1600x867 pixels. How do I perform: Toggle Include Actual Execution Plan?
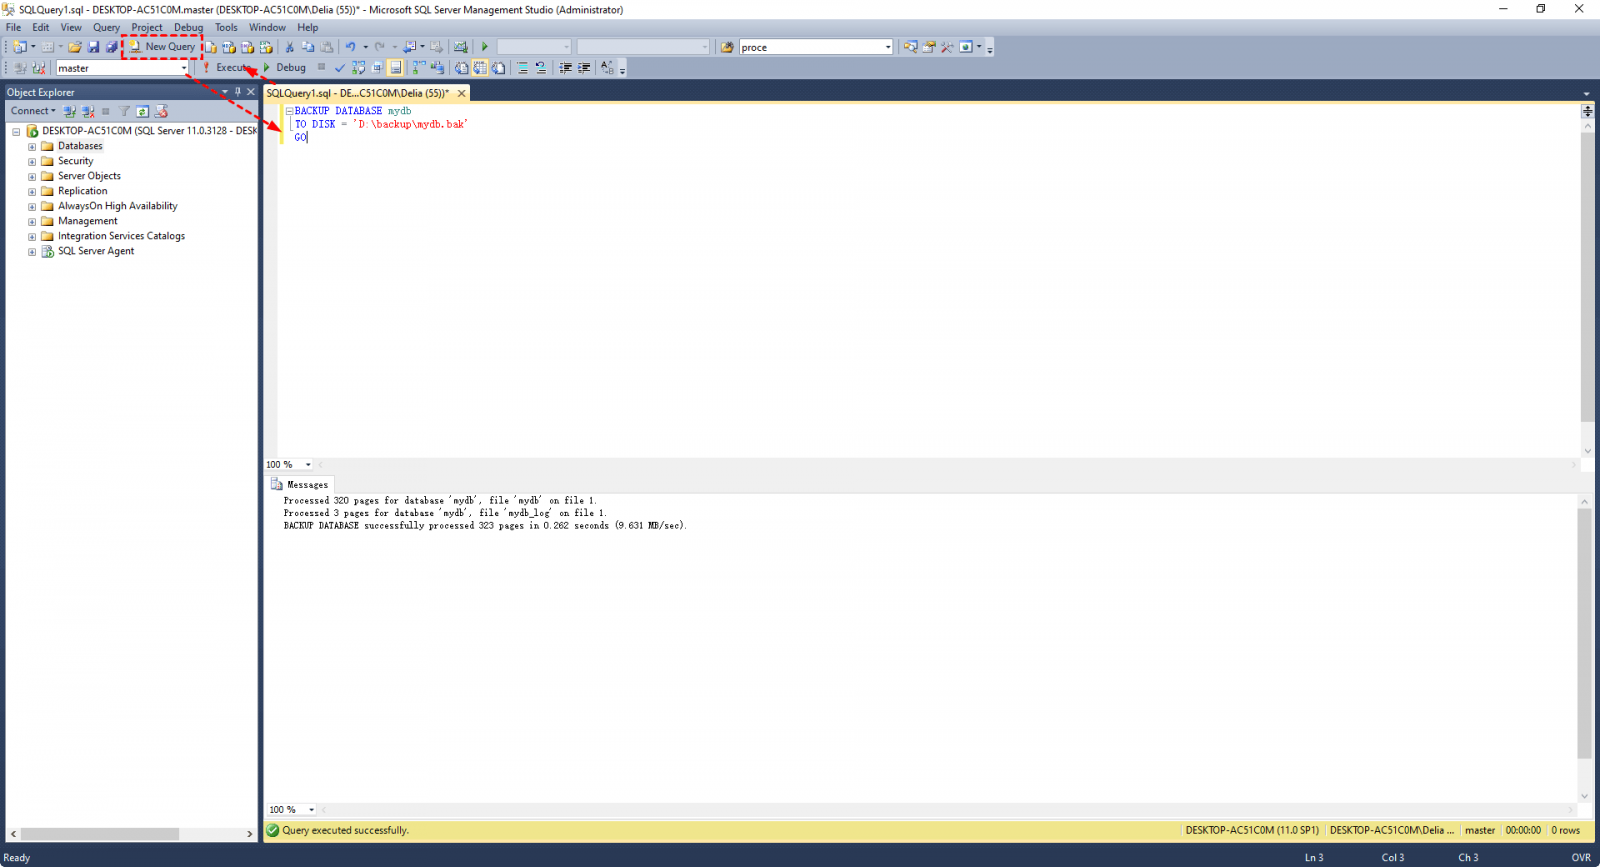[x=419, y=68]
